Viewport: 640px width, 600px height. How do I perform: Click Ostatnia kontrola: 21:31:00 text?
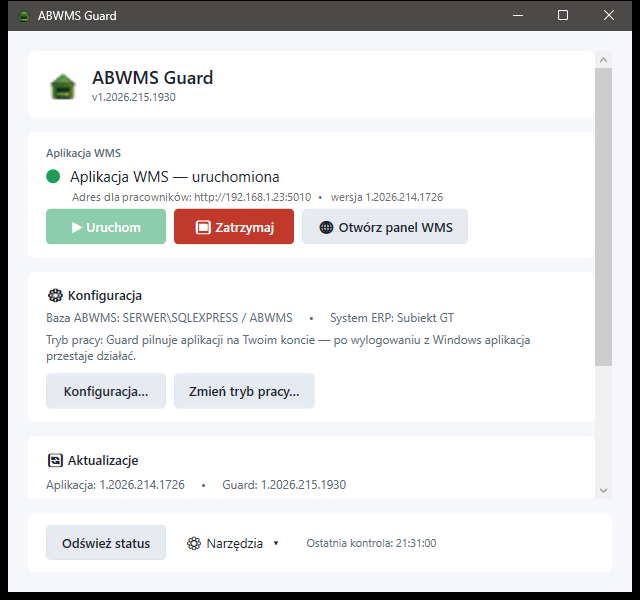coord(371,543)
